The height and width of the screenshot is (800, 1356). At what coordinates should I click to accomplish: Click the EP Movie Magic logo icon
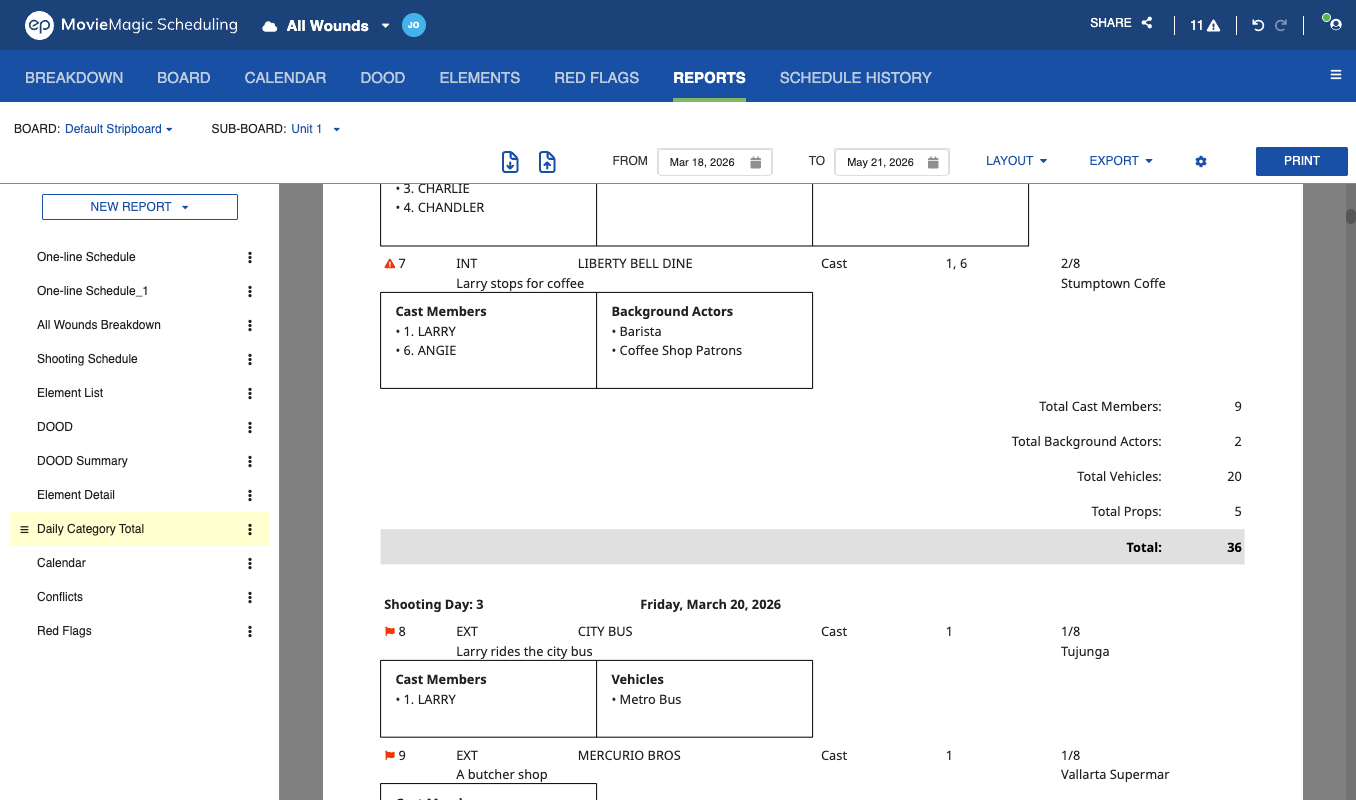[x=39, y=25]
